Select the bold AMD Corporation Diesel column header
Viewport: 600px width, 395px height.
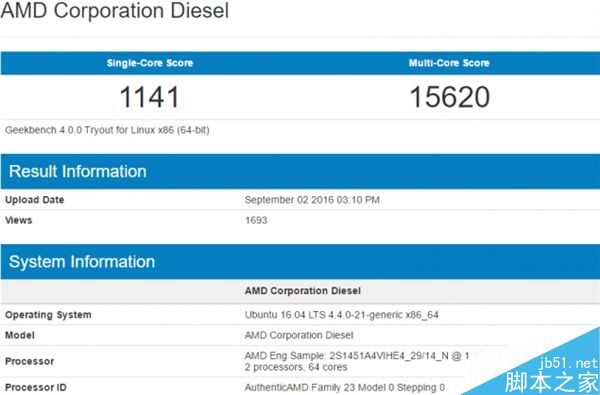coord(303,291)
